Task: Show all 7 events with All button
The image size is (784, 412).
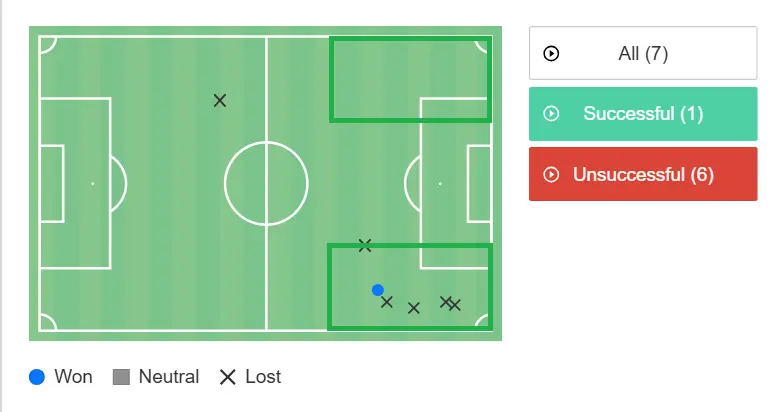Action: click(x=643, y=54)
